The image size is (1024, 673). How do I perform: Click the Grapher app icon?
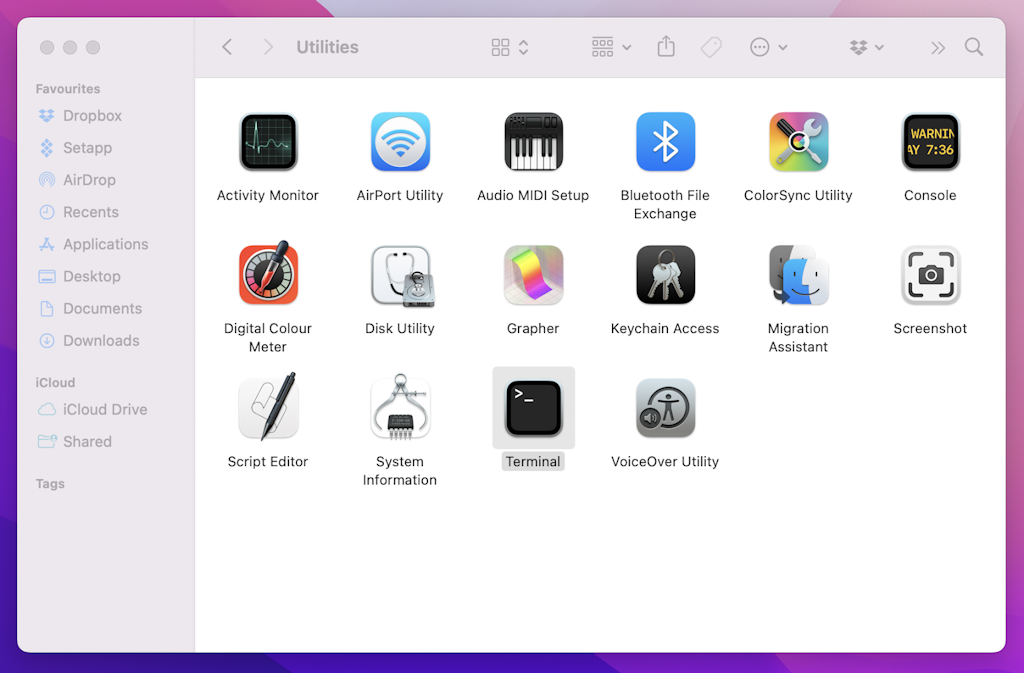(x=533, y=275)
